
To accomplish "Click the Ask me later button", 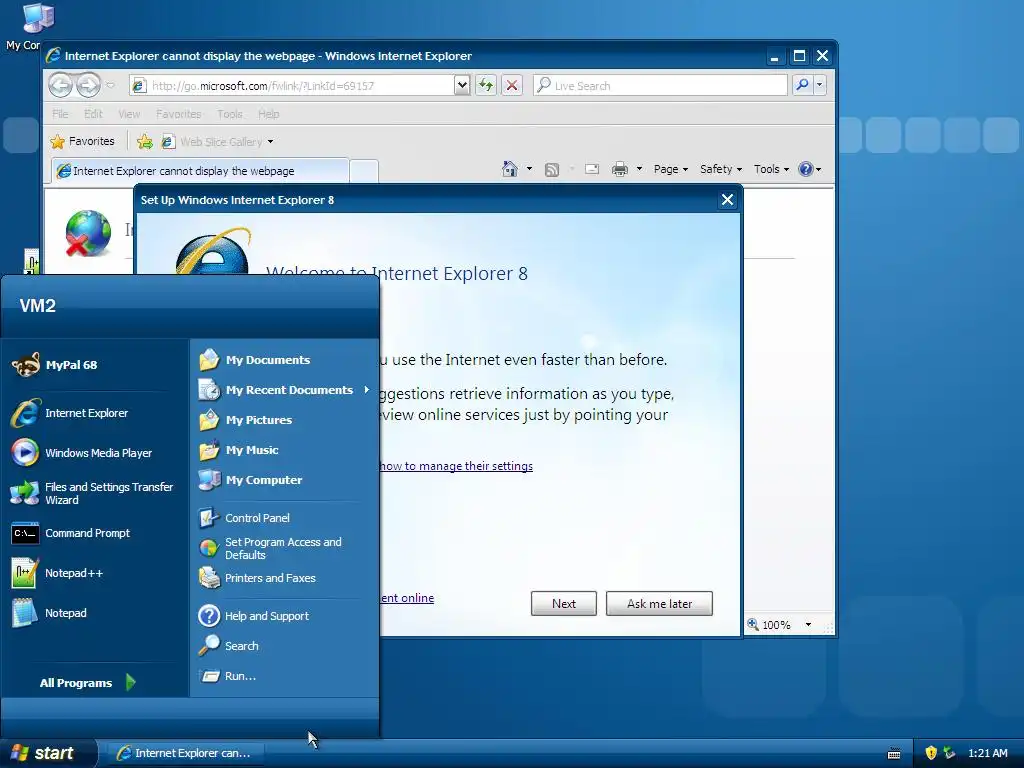I will click(x=659, y=603).
